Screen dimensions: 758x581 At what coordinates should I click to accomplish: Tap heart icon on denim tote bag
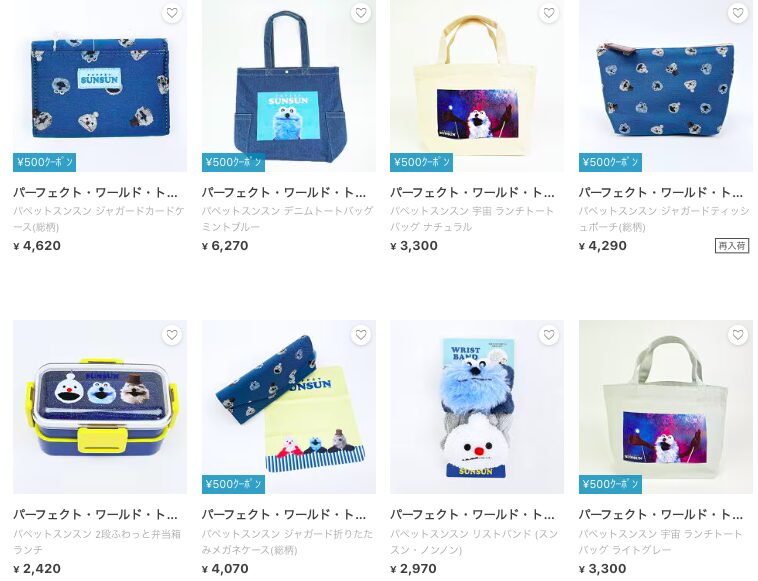pos(361,13)
